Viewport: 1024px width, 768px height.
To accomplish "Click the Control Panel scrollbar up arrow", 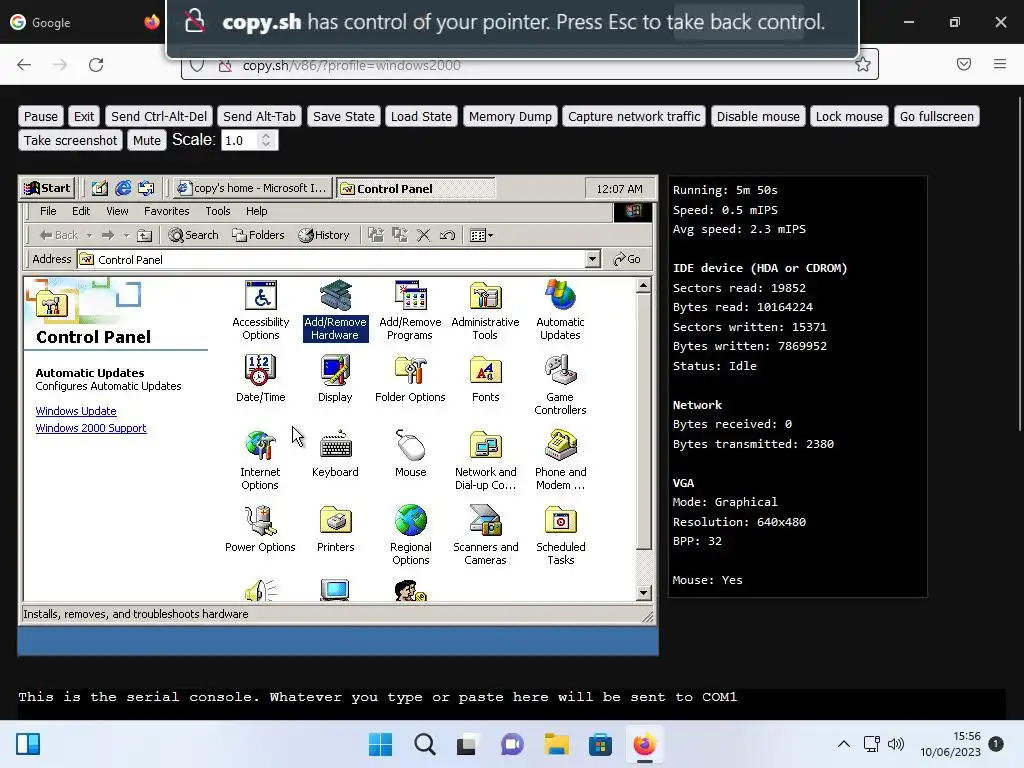I will [643, 285].
